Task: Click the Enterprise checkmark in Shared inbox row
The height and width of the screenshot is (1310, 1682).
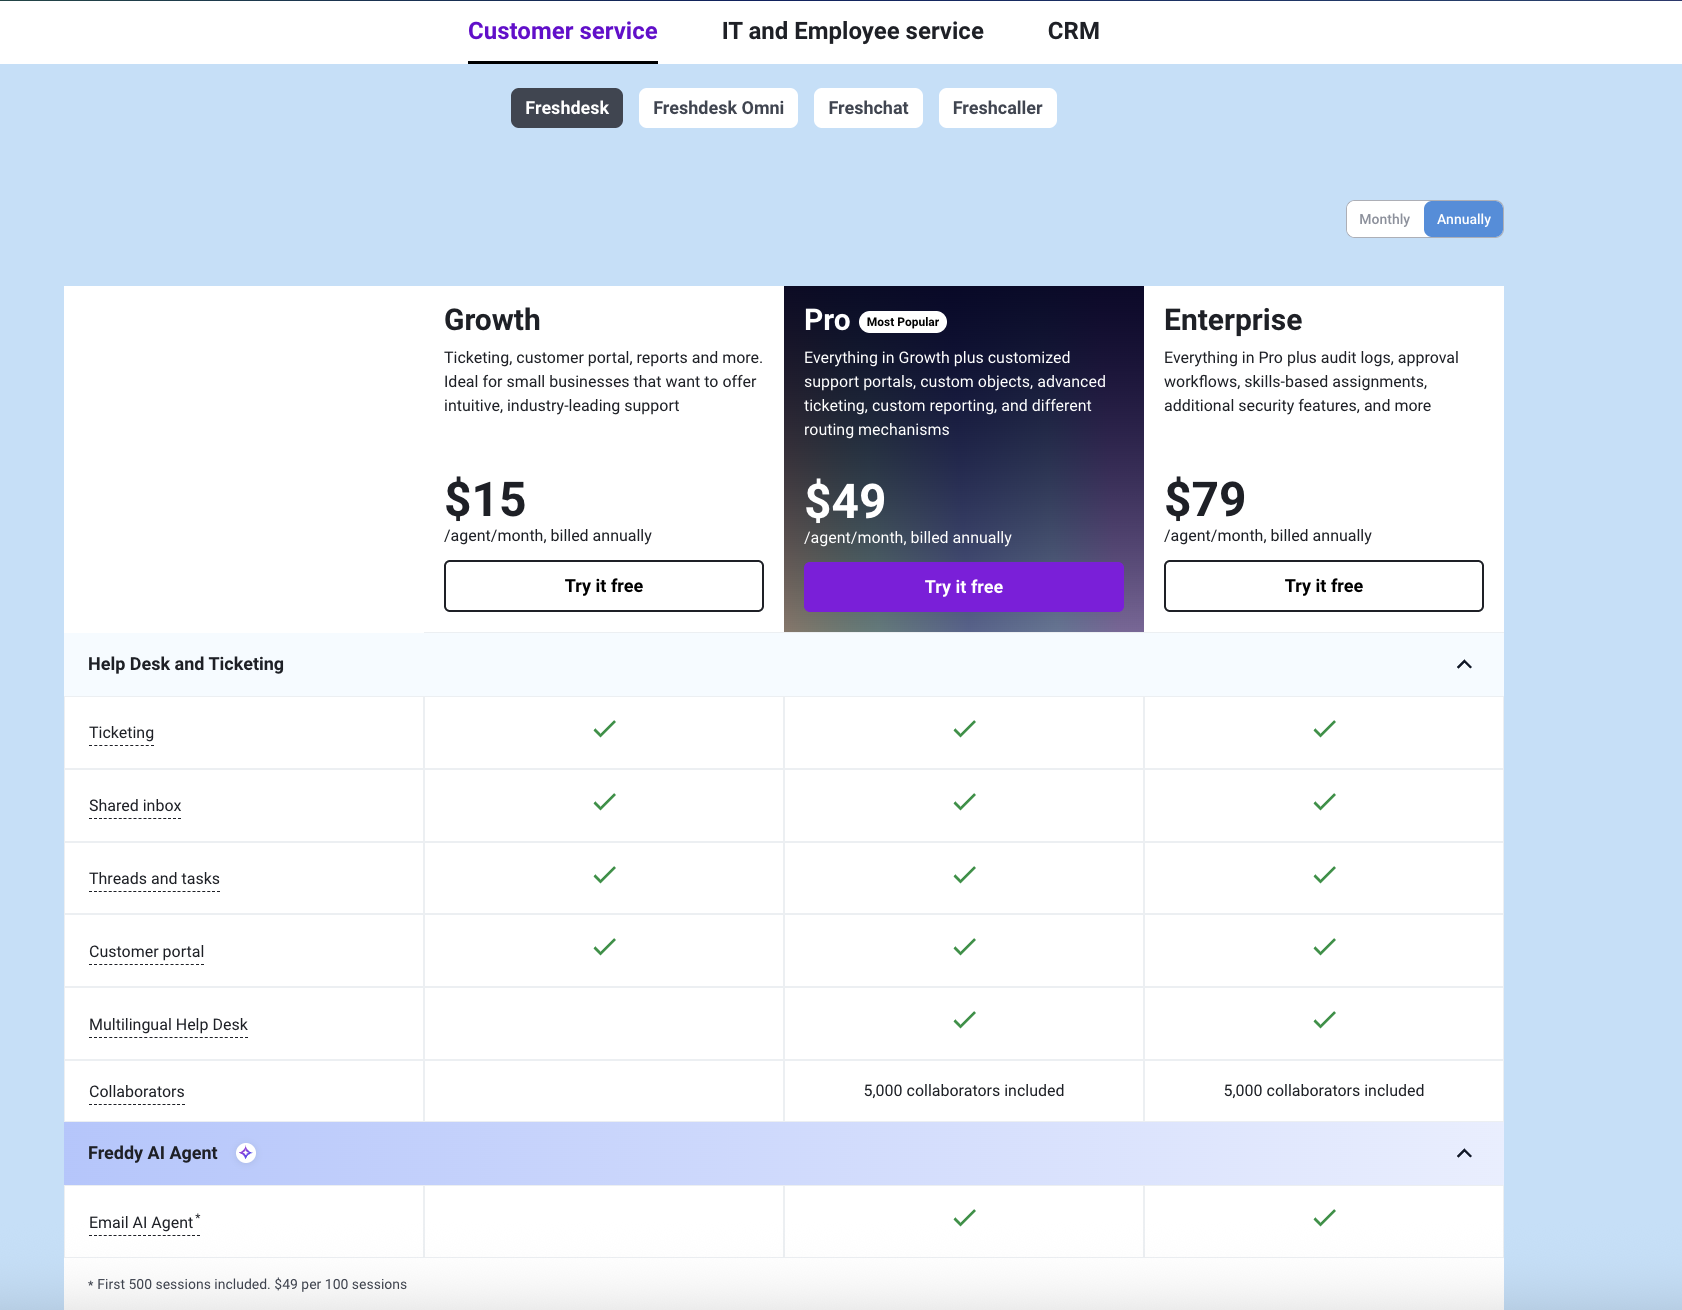Action: pyautogui.click(x=1324, y=802)
